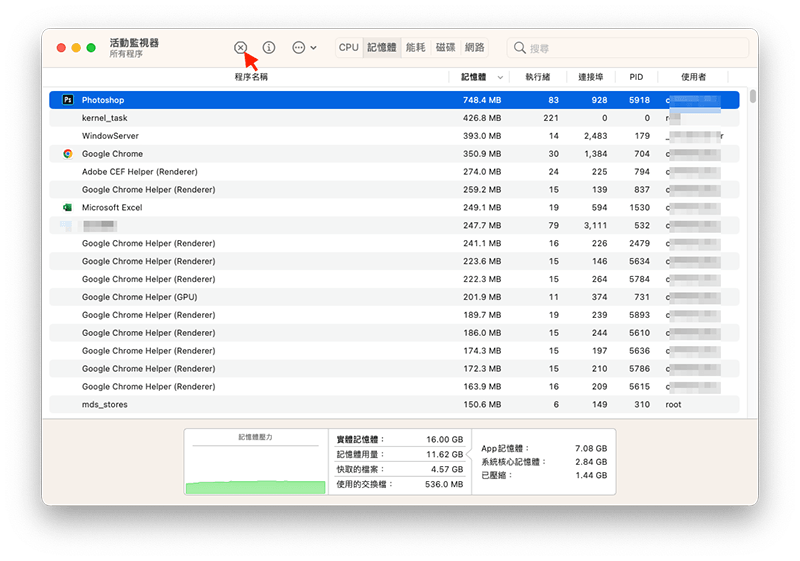This screenshot has width=800, height=561.
Task: Select Chrome Helper row with PID 5636
Action: pyautogui.click(x=394, y=351)
